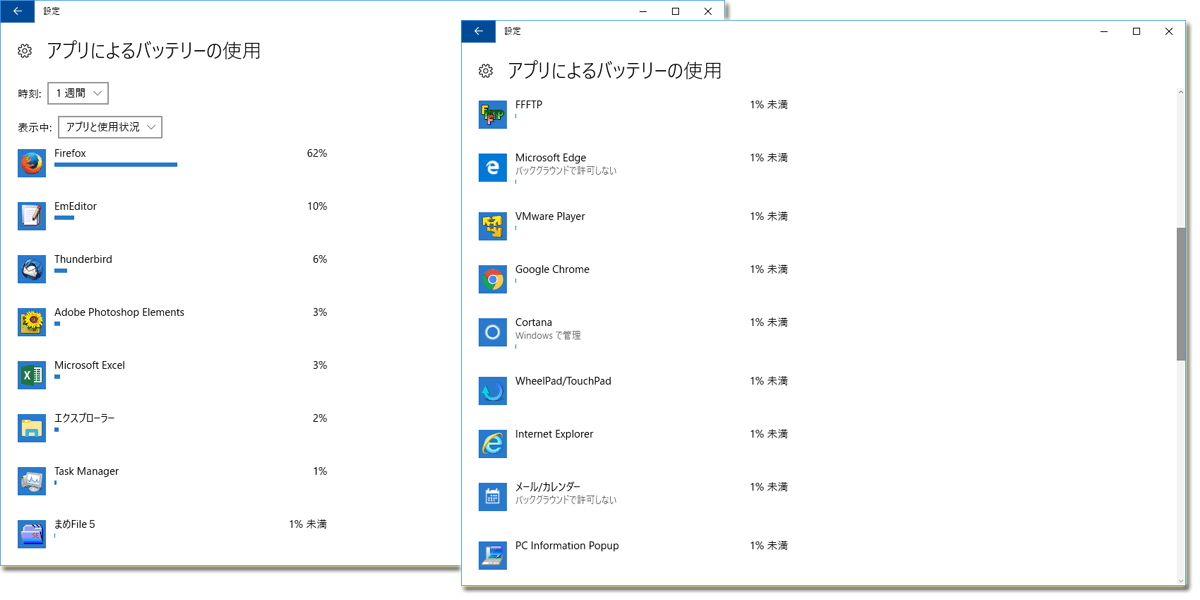1200x600 pixels.
Task: Select the Google Chrome entry name
Action: tap(552, 269)
